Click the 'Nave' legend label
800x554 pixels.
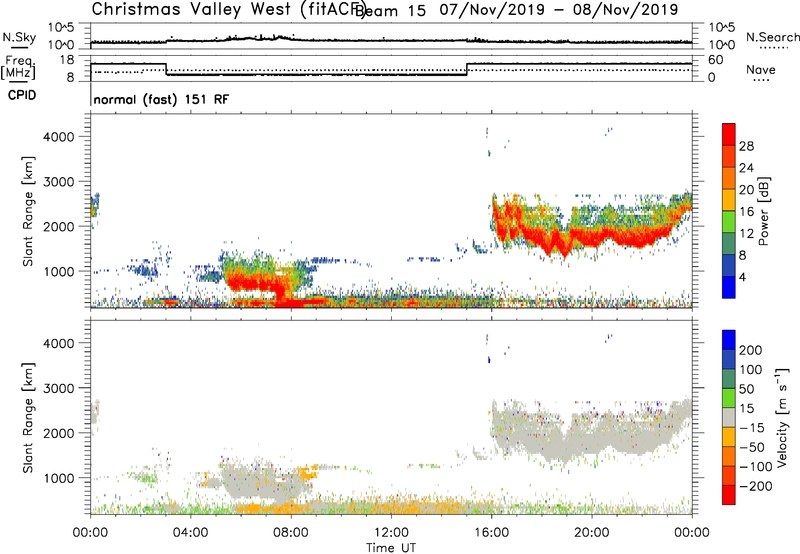(x=760, y=70)
